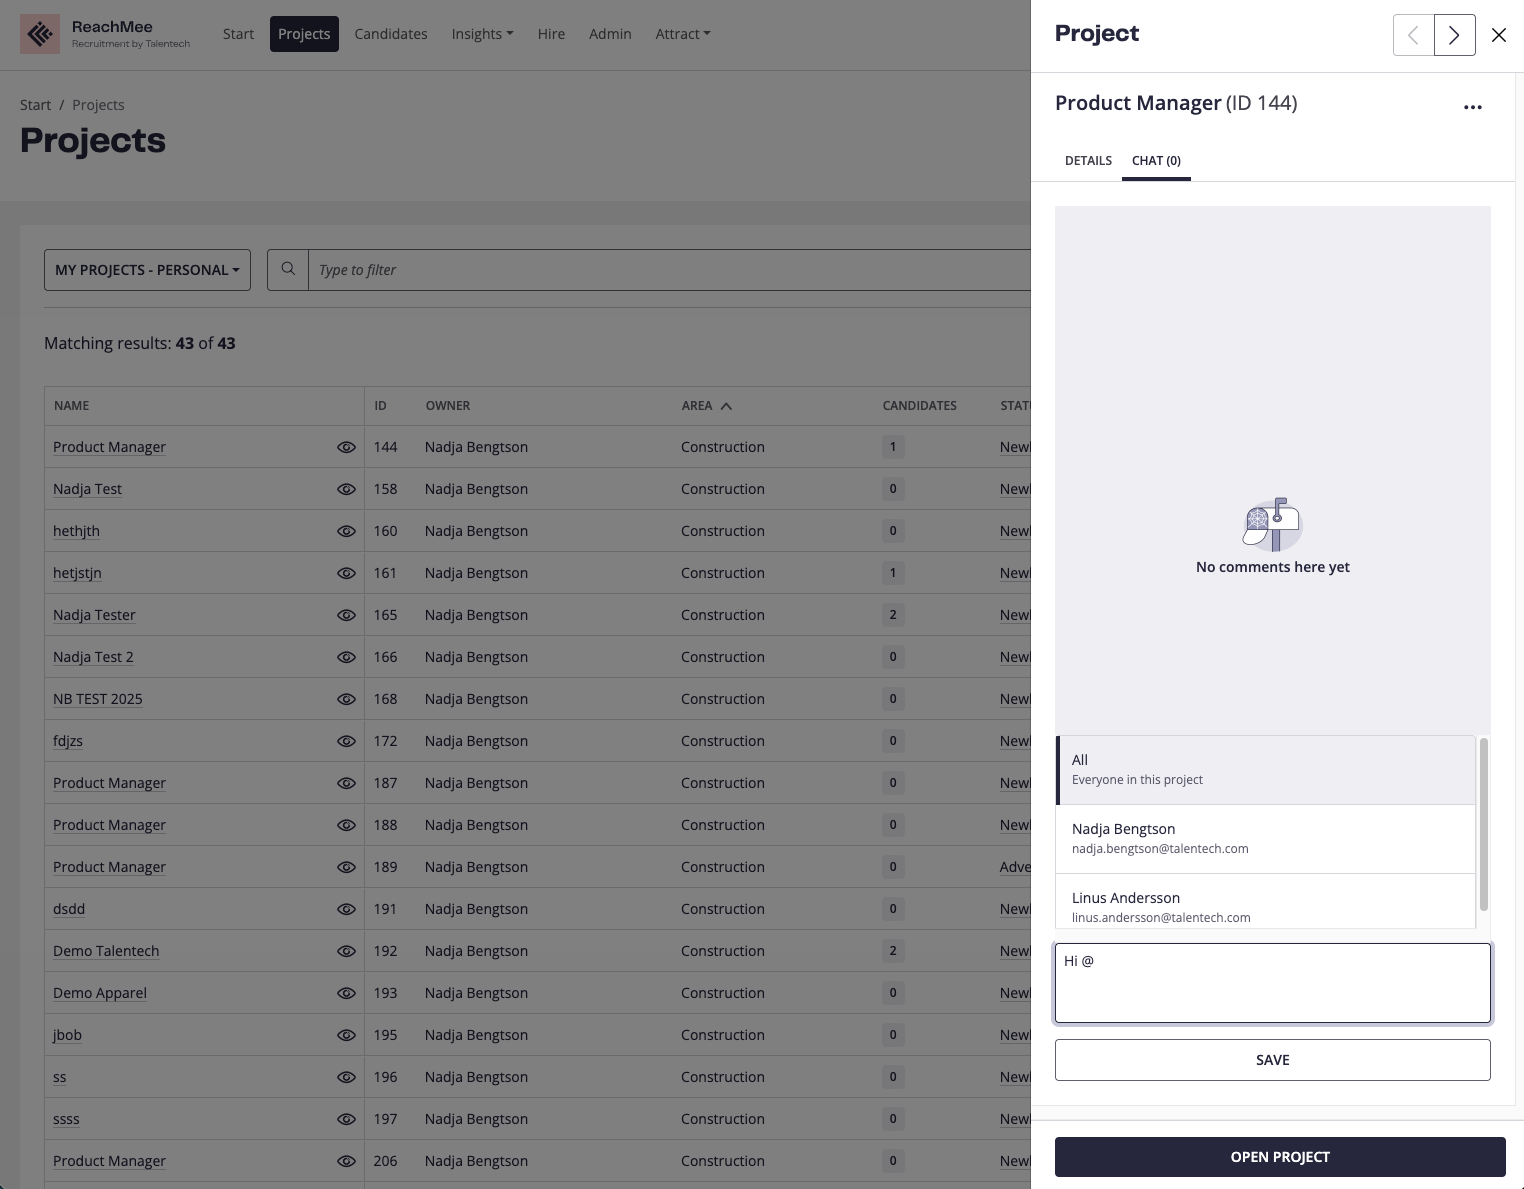Click the ReachMee logo icon
Screen dimensions: 1524x1189
tap(40, 35)
